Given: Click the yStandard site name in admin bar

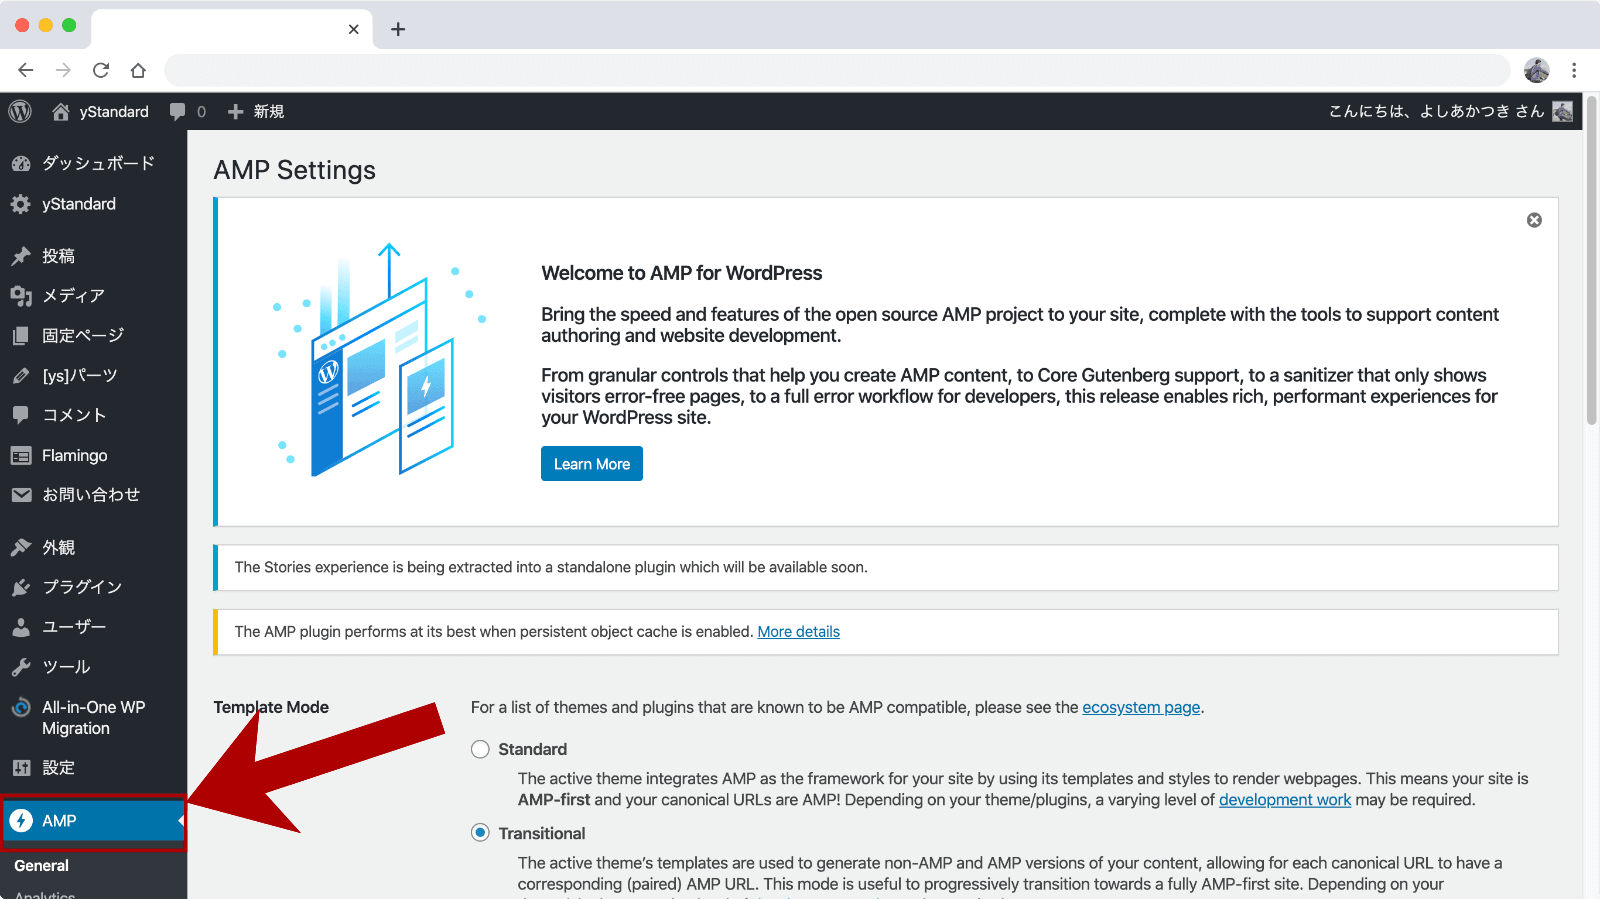Looking at the screenshot, I should pyautogui.click(x=114, y=112).
